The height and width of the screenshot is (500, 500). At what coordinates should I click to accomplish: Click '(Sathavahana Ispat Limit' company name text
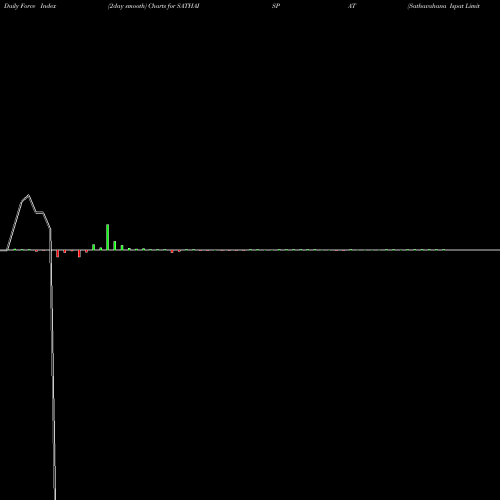pos(444,6)
